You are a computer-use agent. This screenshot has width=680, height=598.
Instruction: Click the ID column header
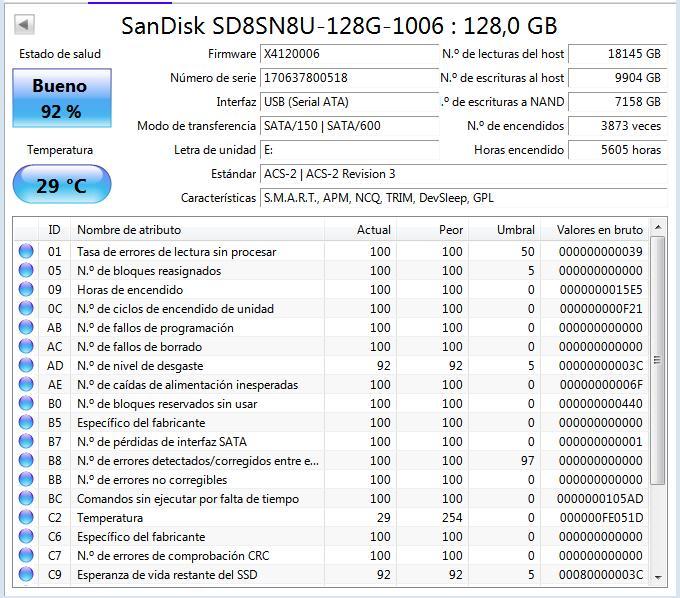(x=54, y=230)
